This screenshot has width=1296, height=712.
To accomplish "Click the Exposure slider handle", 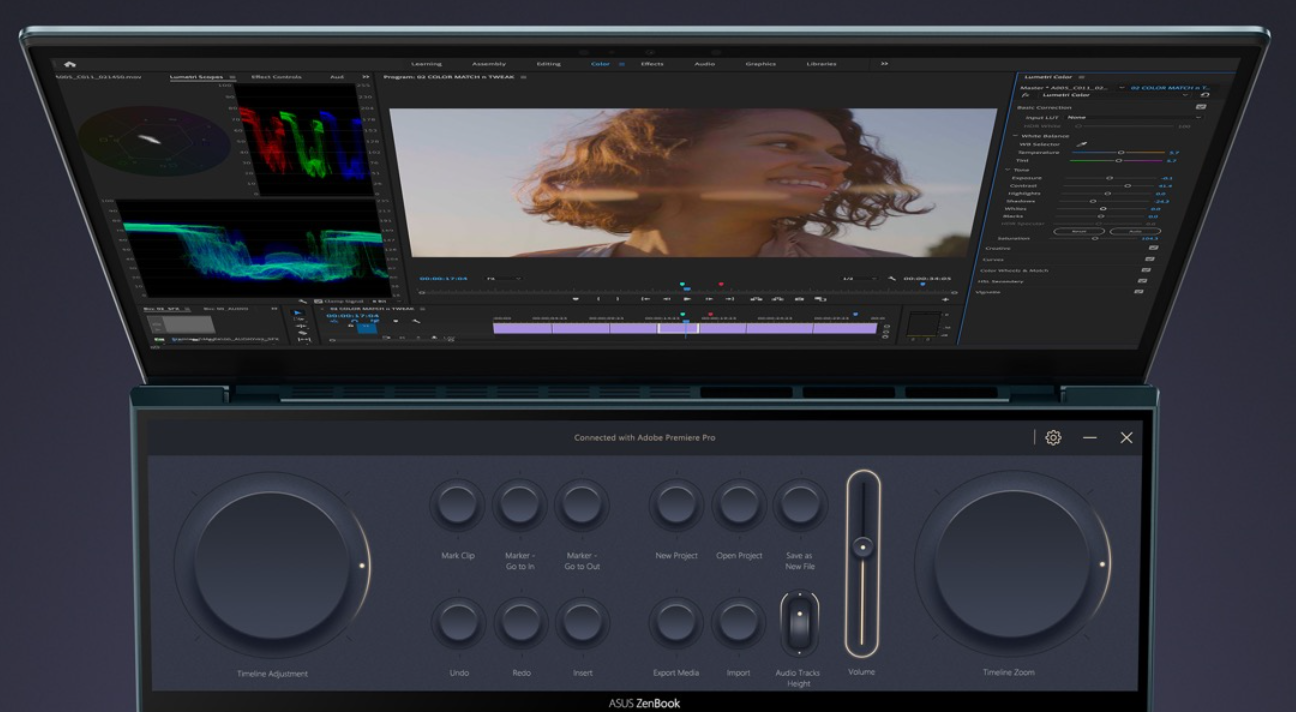I will 1109,177.
